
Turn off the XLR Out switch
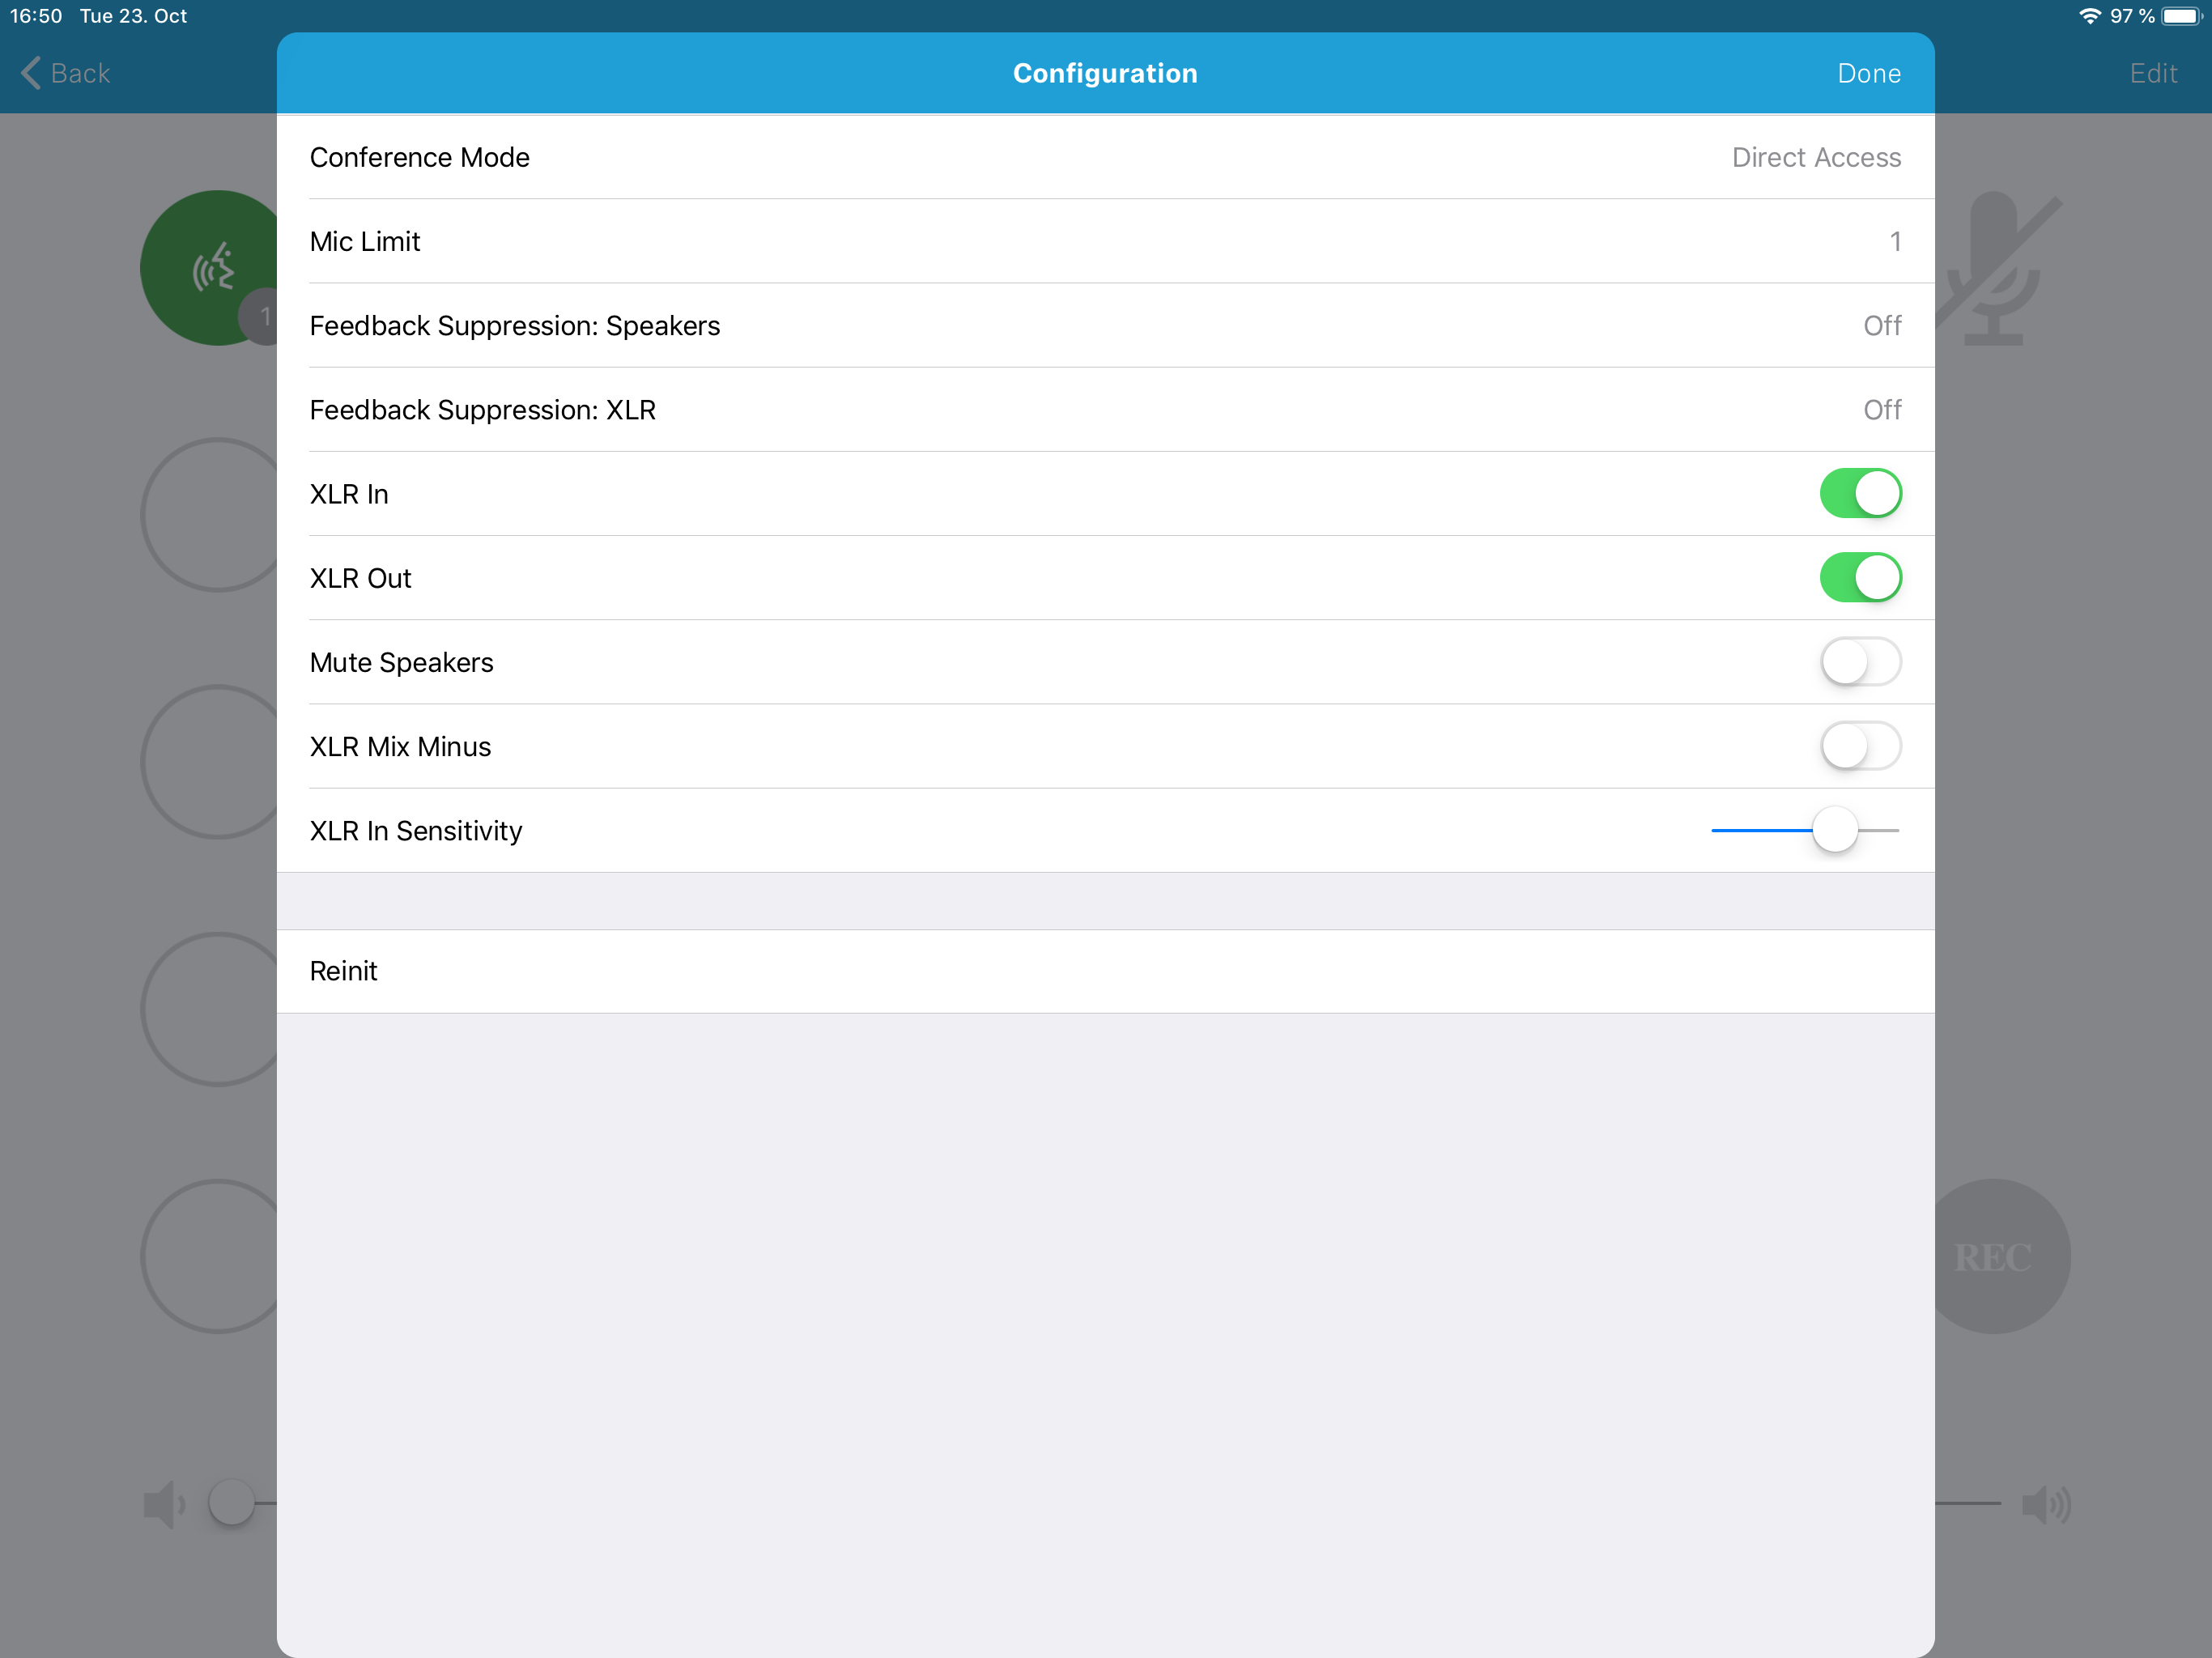[x=1860, y=577]
